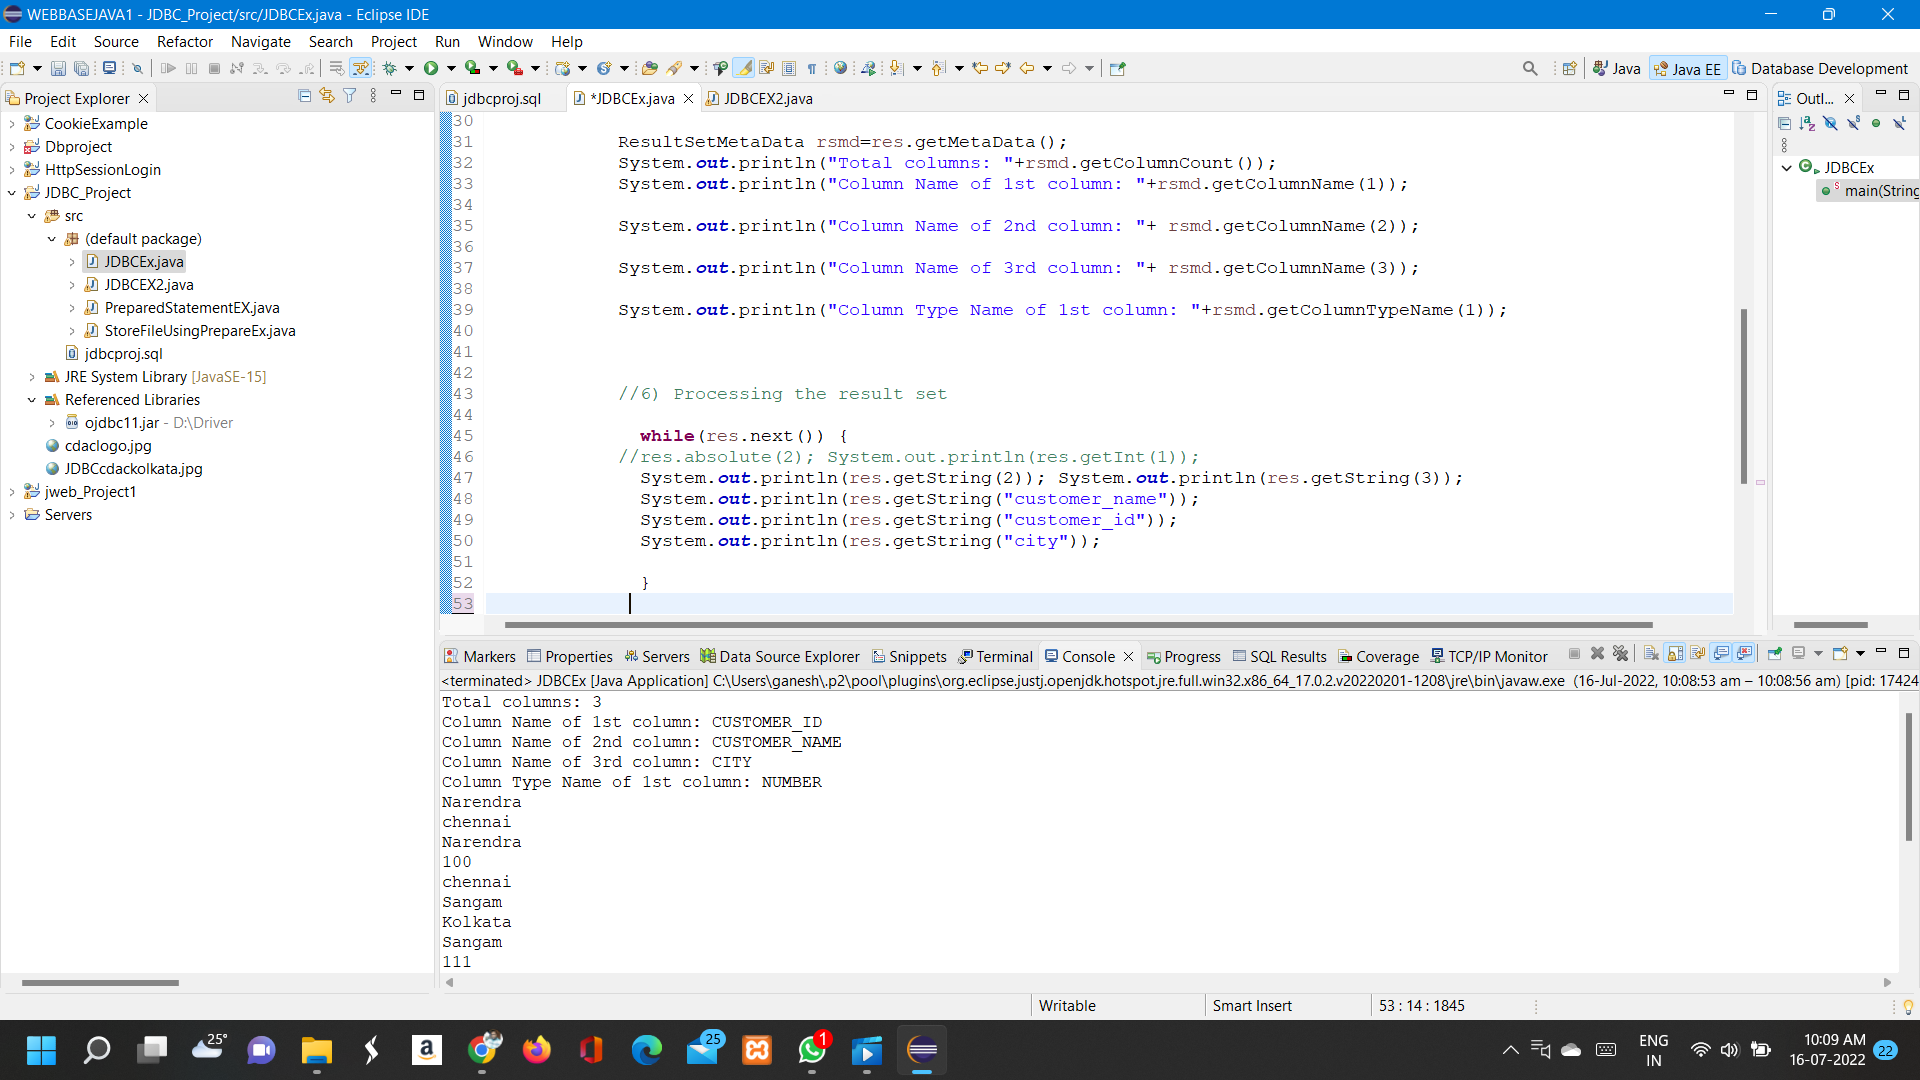Toggle Show Console on standard output change
The image size is (1920, 1080).
1721,653
